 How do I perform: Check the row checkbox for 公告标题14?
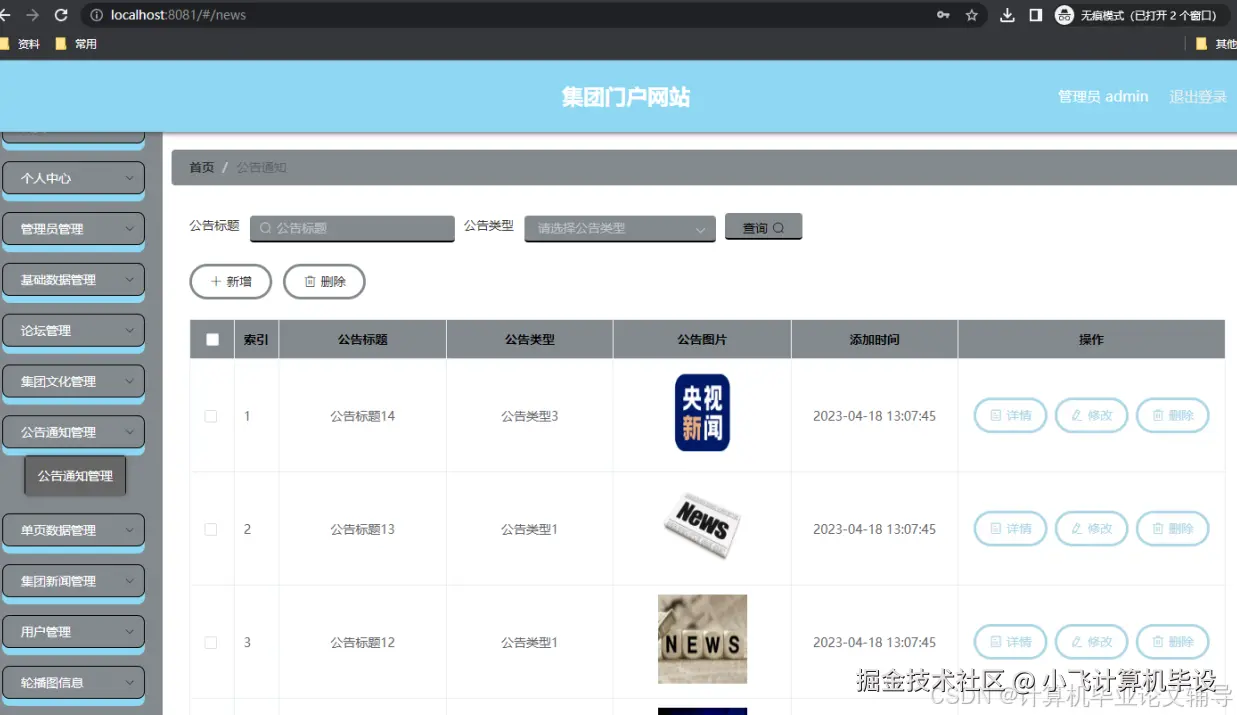point(211,416)
